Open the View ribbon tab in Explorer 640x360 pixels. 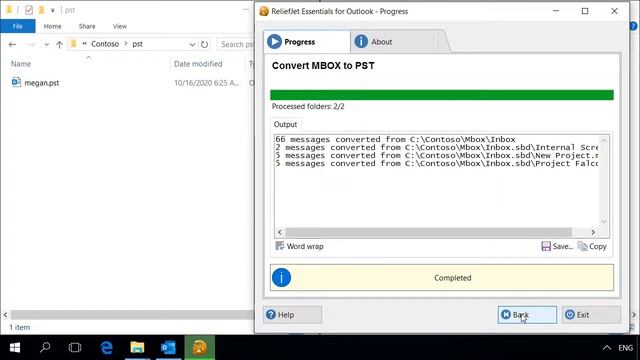tap(120, 26)
